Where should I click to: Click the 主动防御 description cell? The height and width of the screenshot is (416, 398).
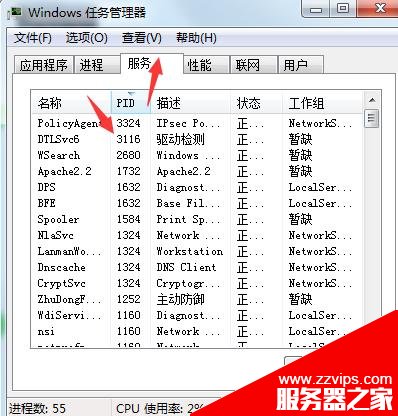[x=181, y=299]
